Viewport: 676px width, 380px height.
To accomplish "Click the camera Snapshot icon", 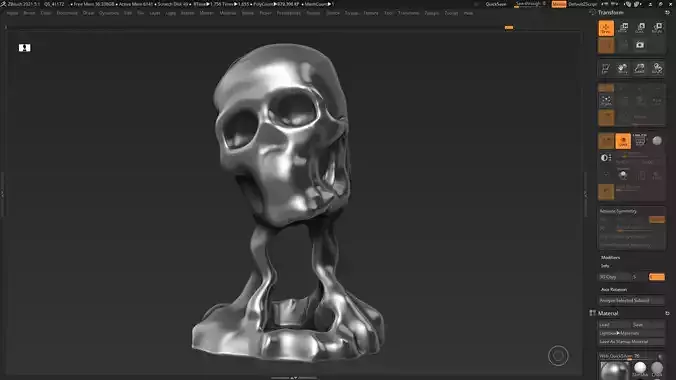I will pyautogui.click(x=640, y=45).
